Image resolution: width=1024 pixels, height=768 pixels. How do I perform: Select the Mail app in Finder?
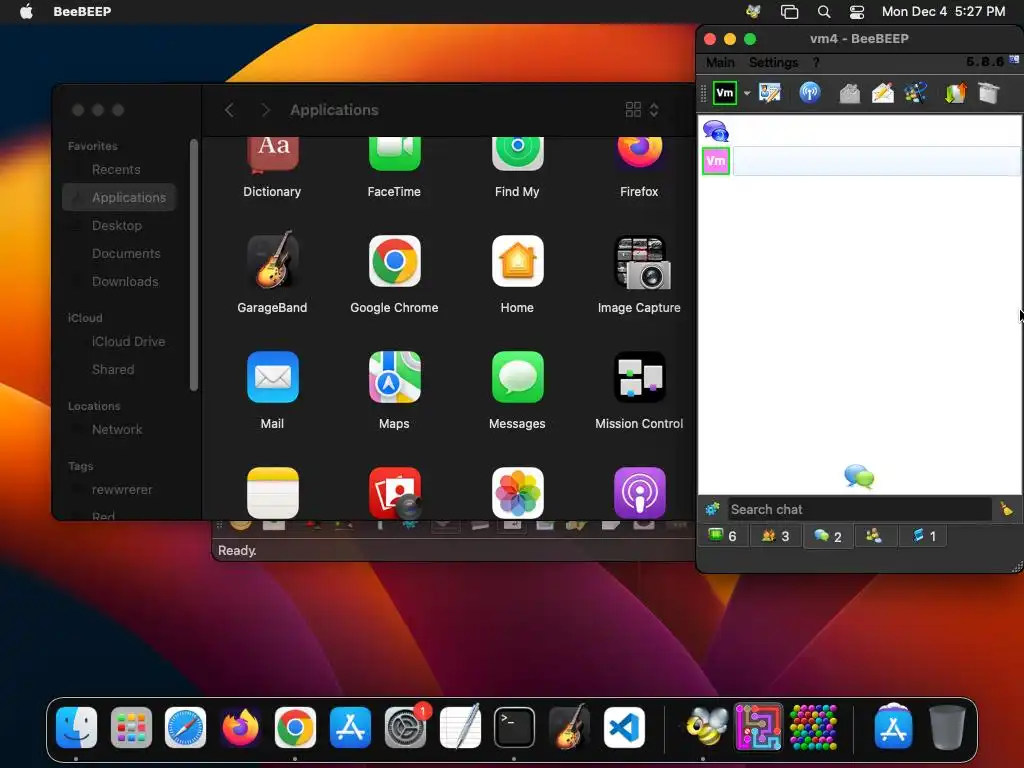click(x=272, y=389)
